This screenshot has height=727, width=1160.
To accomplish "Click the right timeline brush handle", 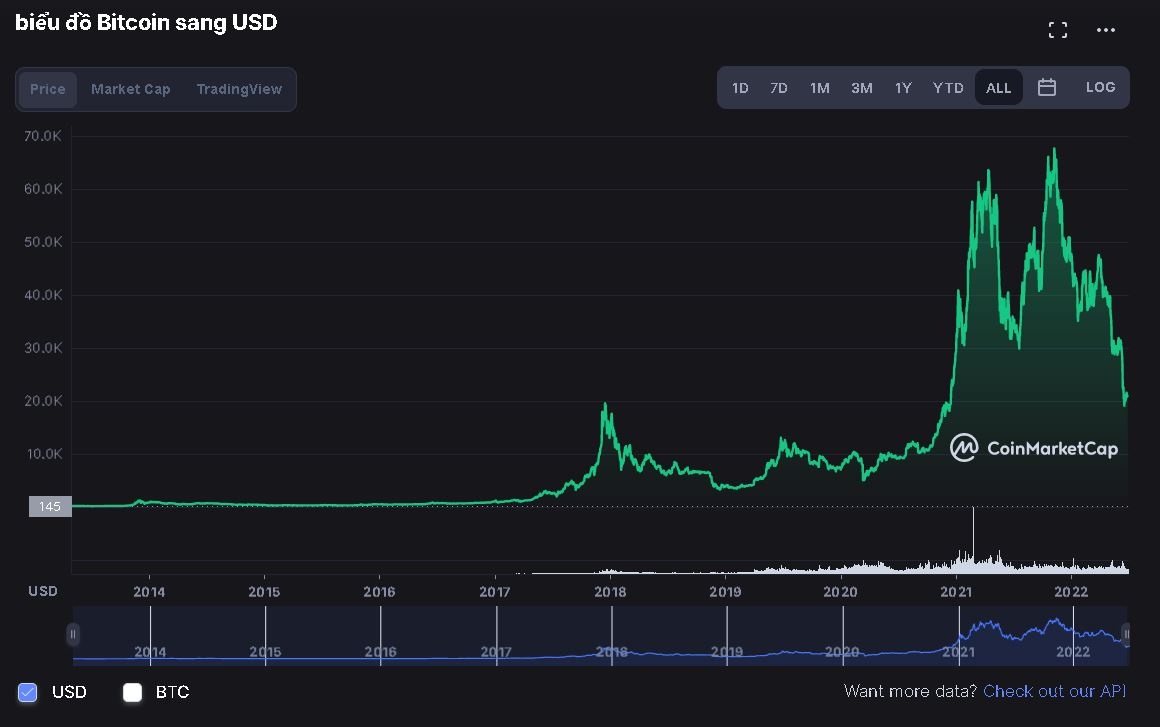I will click(1124, 634).
